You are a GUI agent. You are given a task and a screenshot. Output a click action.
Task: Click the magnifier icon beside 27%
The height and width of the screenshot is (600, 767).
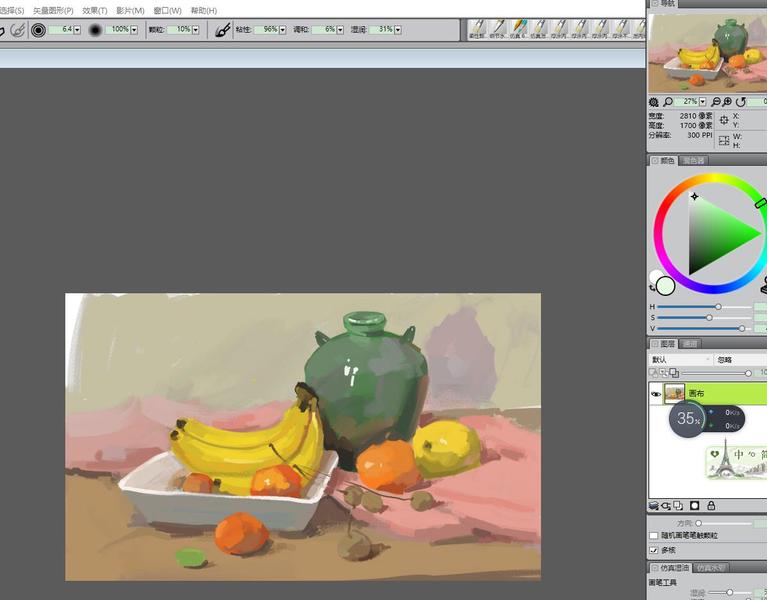tap(668, 102)
